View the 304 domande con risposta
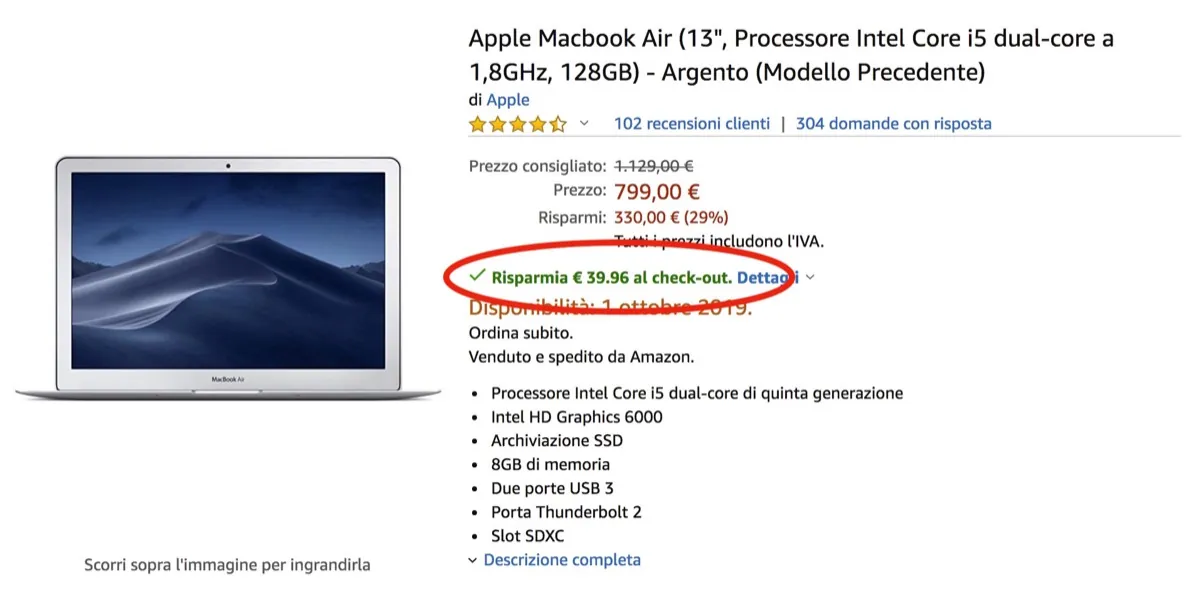The image size is (1200, 593). pos(893,123)
